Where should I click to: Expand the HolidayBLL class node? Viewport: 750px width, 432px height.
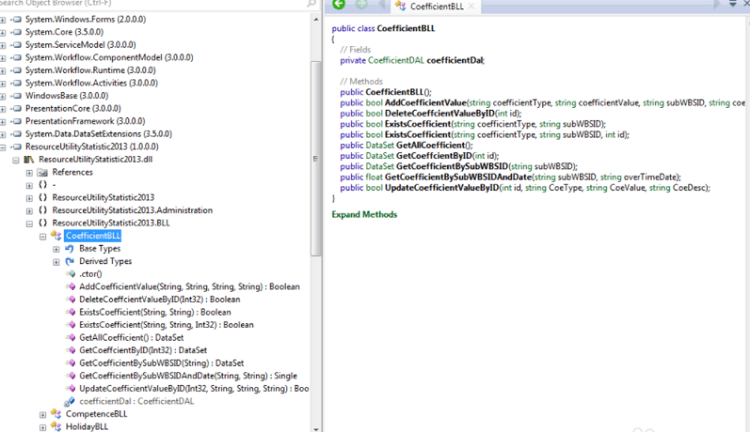[42, 426]
